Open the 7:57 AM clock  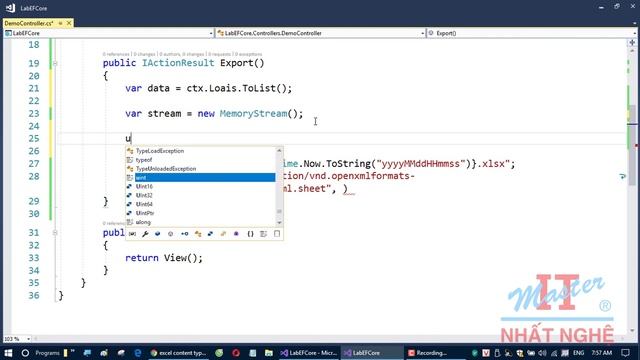tap(602, 353)
